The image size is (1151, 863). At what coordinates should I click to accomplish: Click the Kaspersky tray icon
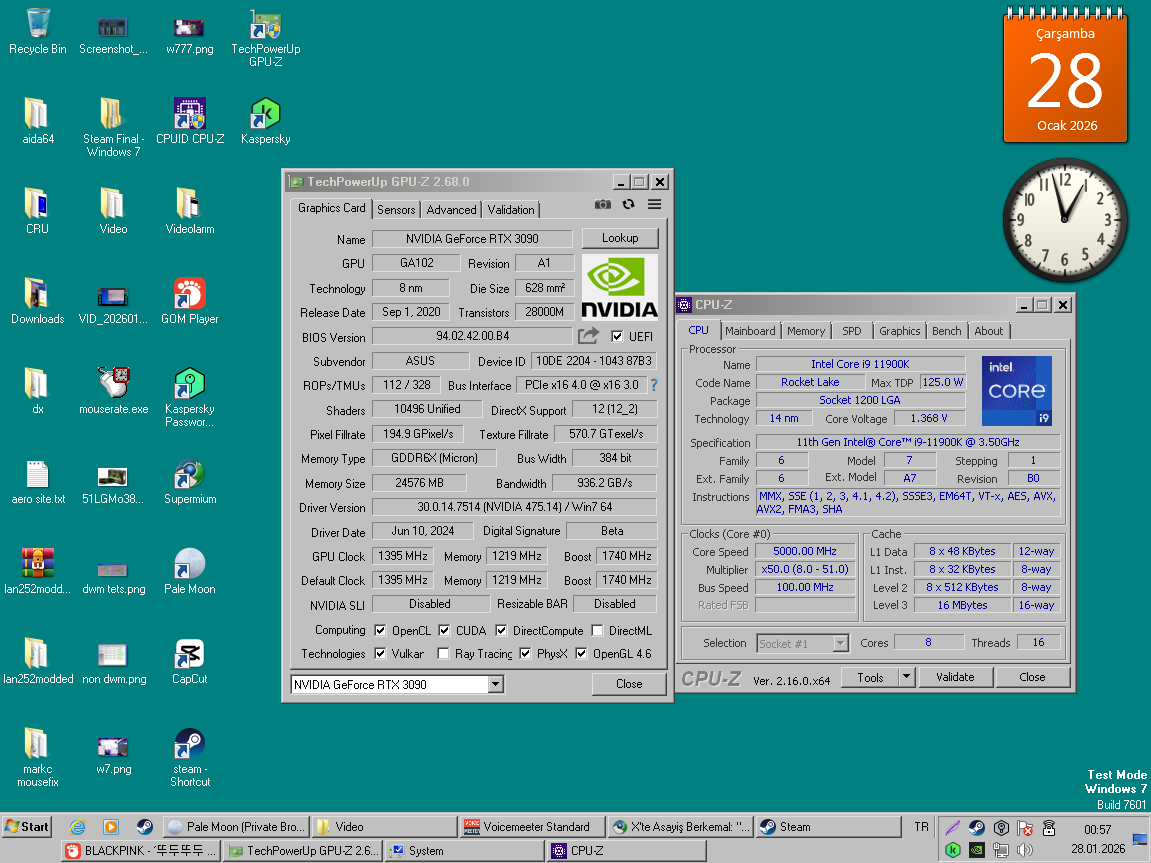pyautogui.click(x=953, y=850)
